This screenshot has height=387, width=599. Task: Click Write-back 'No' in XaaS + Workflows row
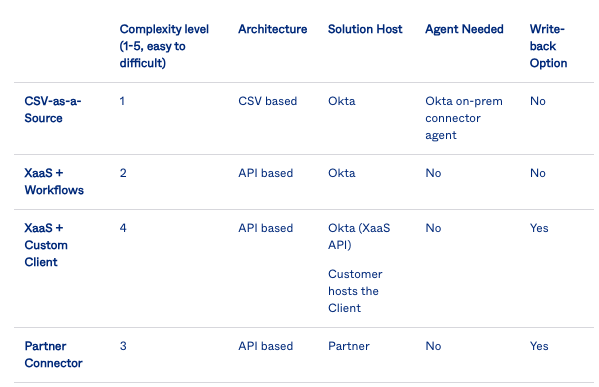pyautogui.click(x=537, y=173)
